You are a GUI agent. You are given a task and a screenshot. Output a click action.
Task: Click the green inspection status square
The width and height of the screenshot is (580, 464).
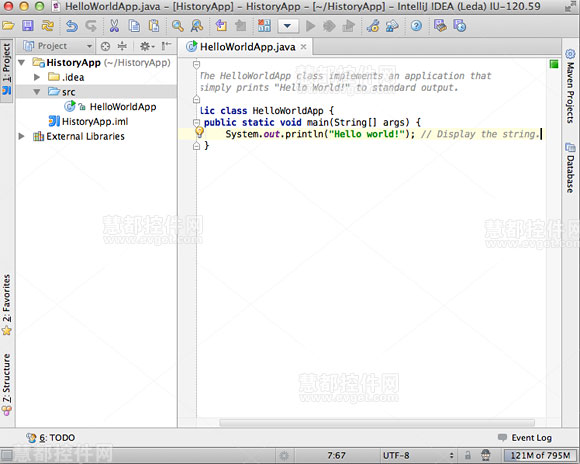(x=554, y=64)
